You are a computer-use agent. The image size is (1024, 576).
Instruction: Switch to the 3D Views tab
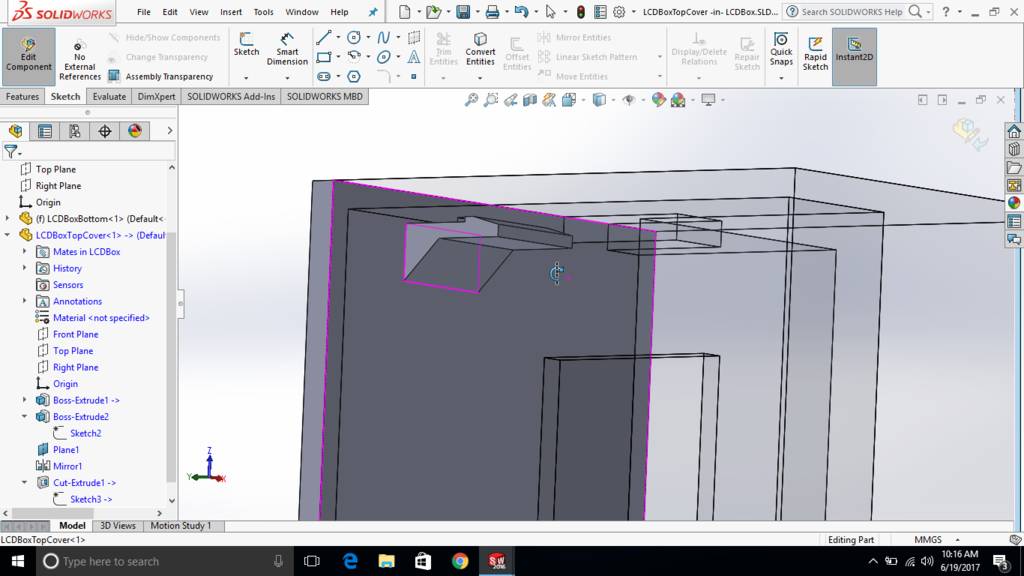click(118, 526)
